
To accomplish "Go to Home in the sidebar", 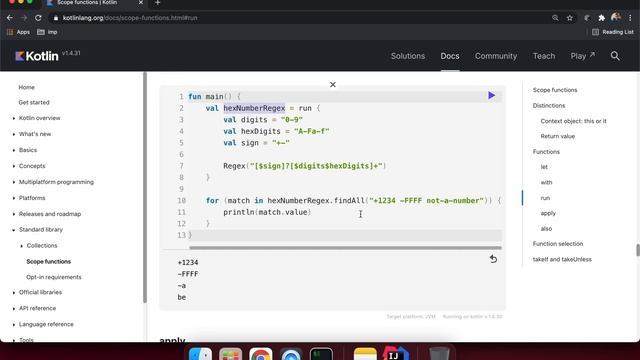I will [27, 87].
